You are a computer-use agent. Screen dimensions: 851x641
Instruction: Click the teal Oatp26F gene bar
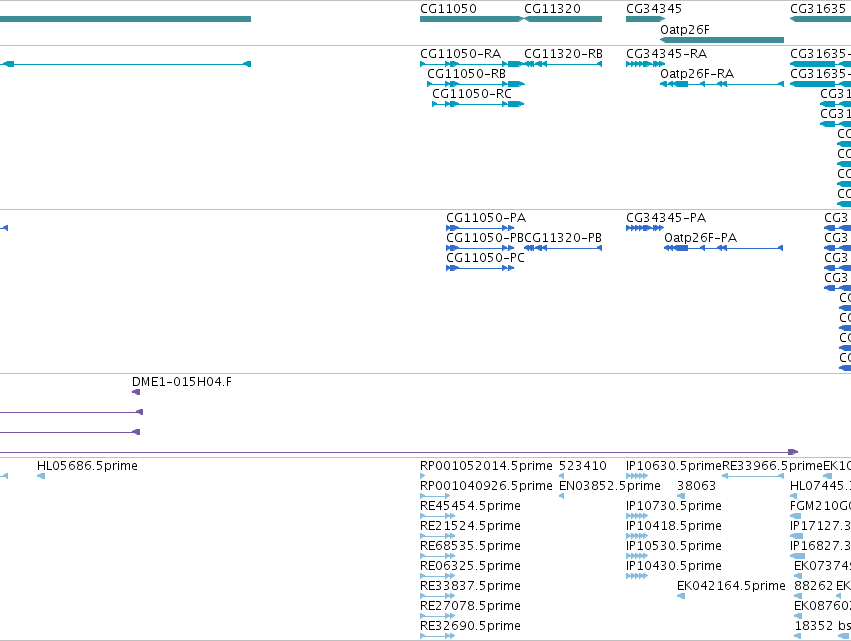[x=722, y=40]
